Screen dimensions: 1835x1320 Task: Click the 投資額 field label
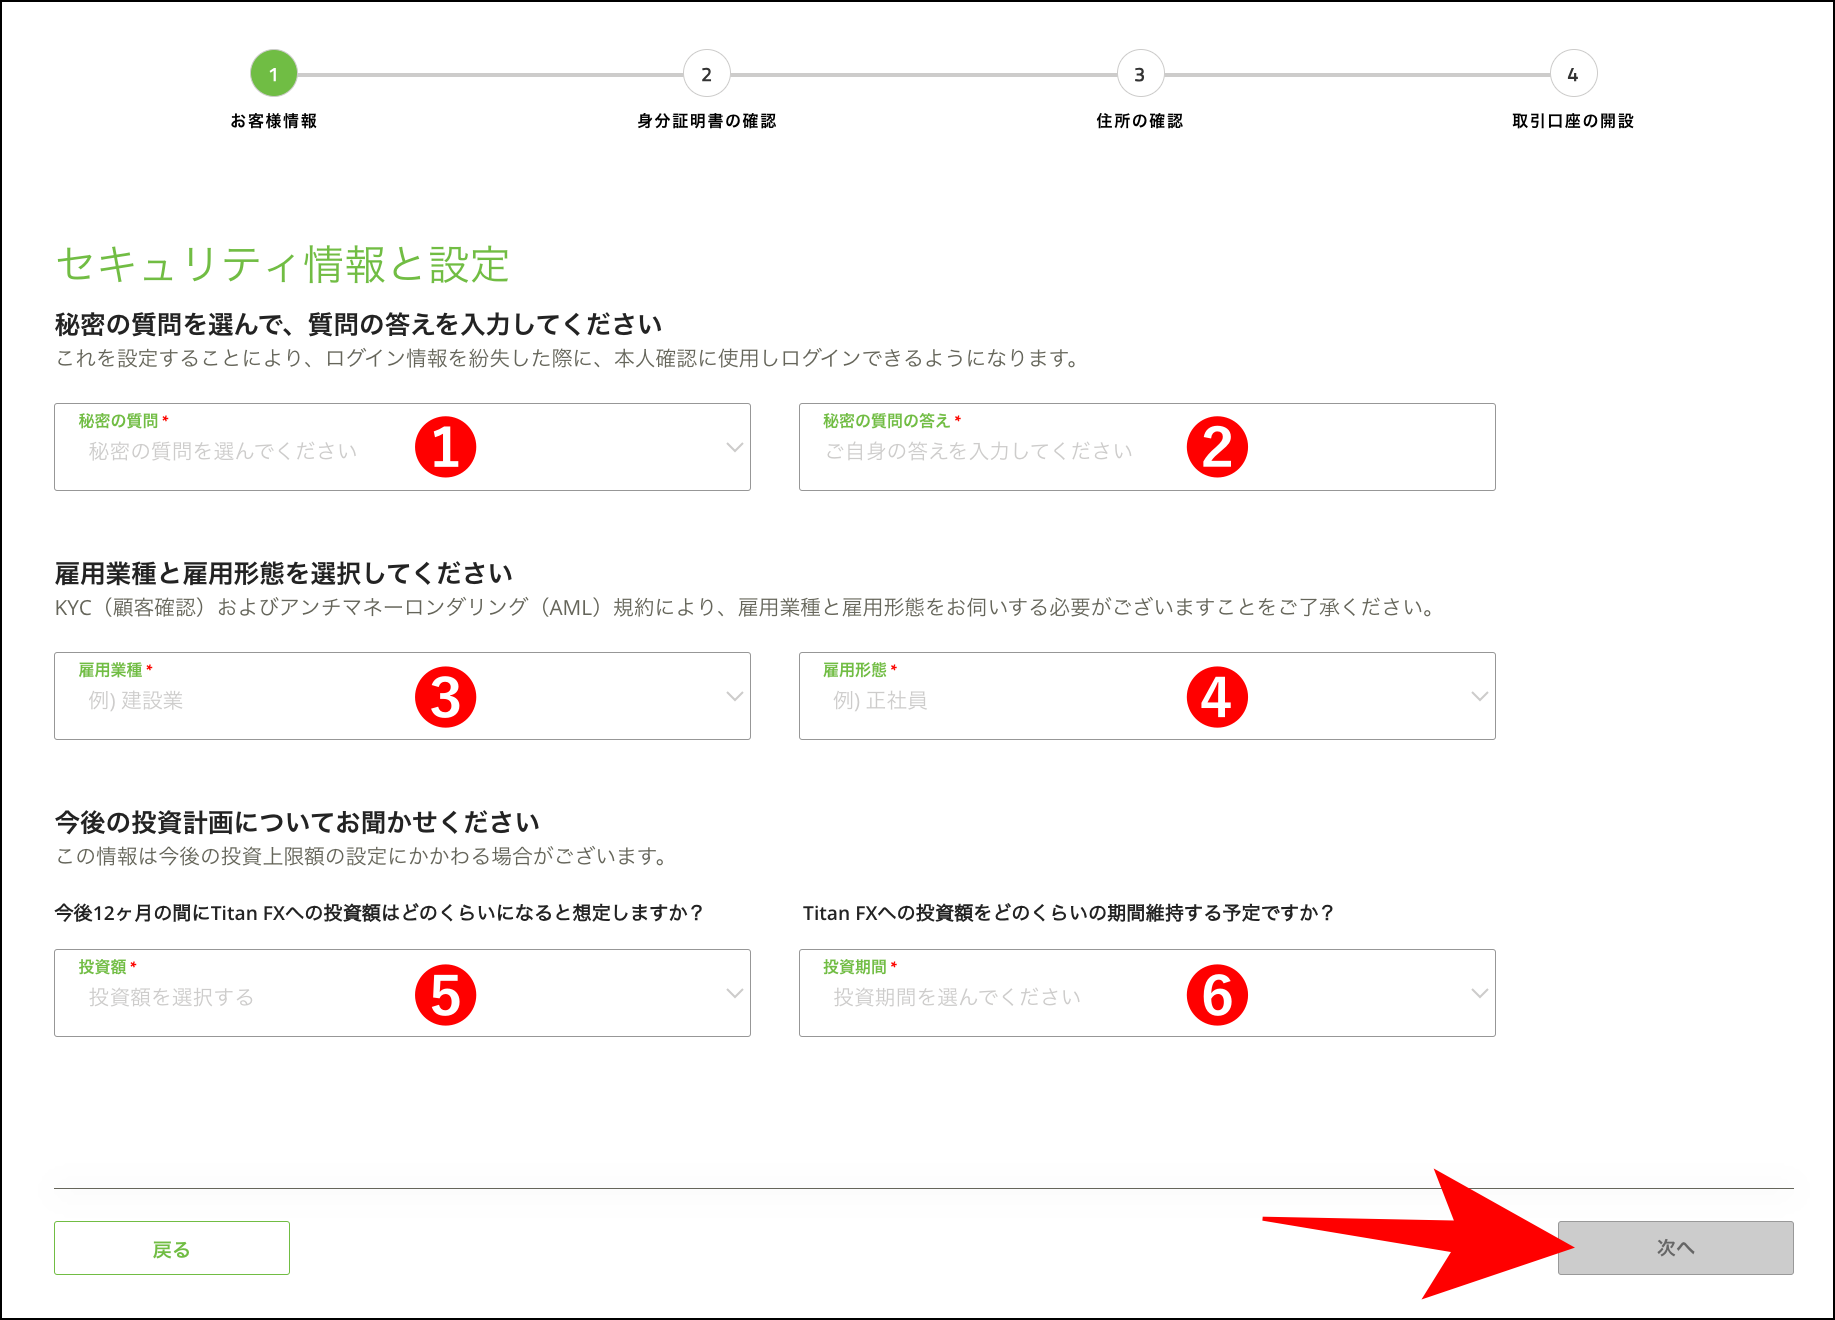tap(106, 967)
